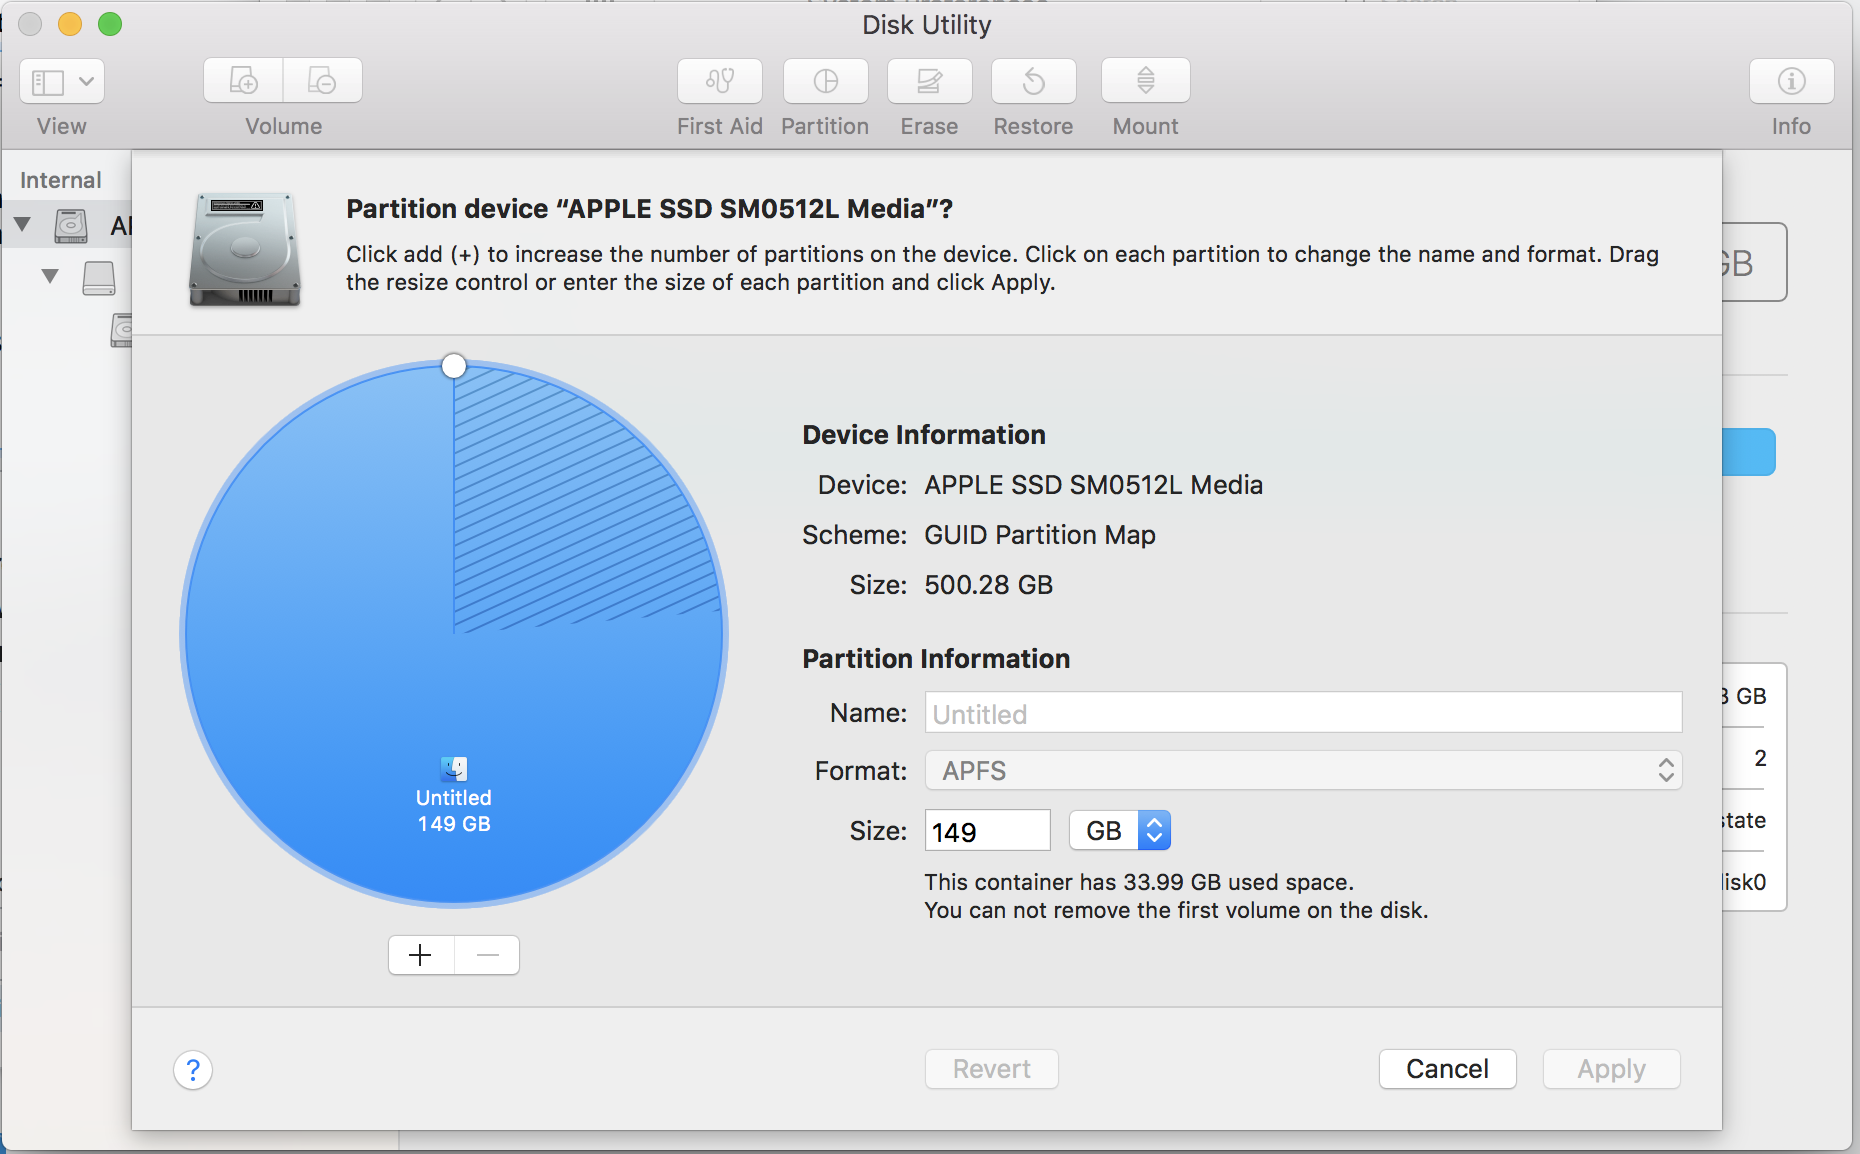Add a partition with the plus button
Viewport: 1860px width, 1154px height.
point(421,955)
